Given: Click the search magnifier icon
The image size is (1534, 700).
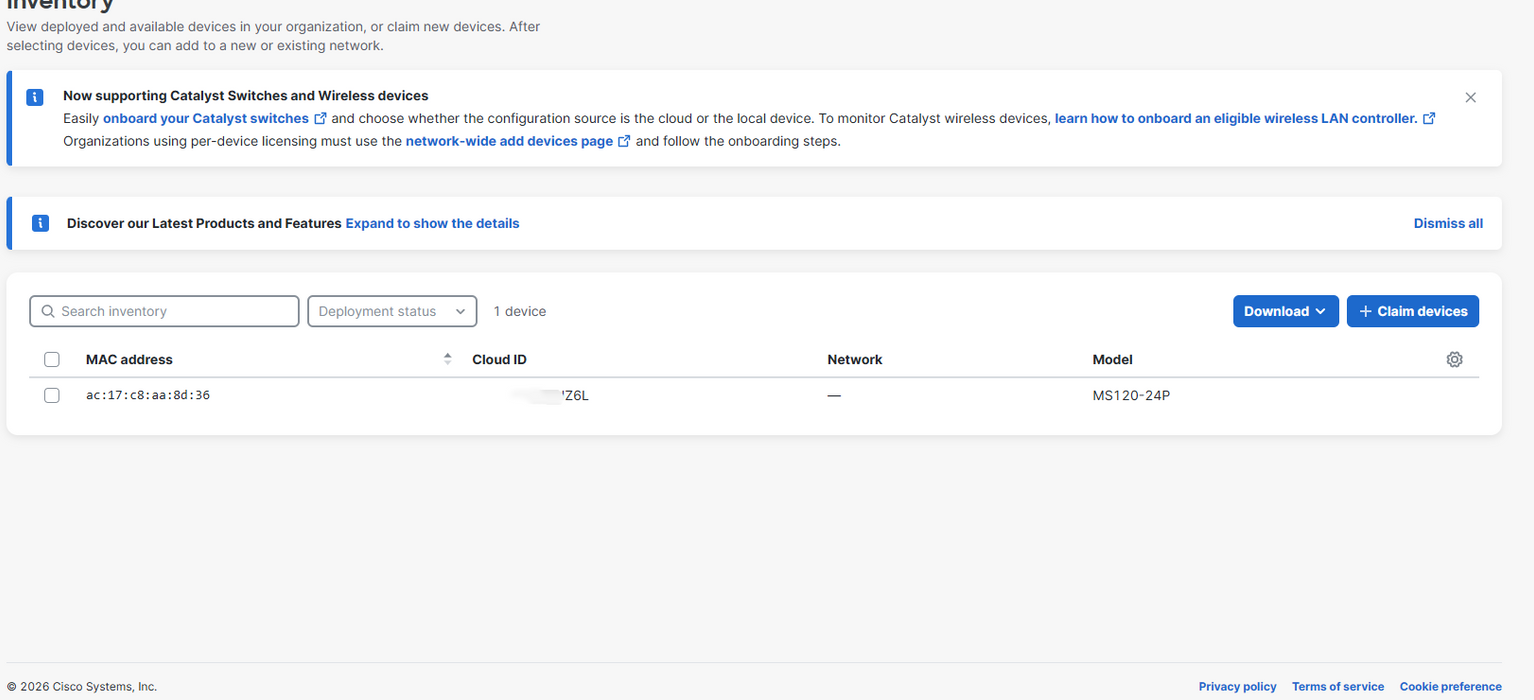Looking at the screenshot, I should tap(48, 311).
